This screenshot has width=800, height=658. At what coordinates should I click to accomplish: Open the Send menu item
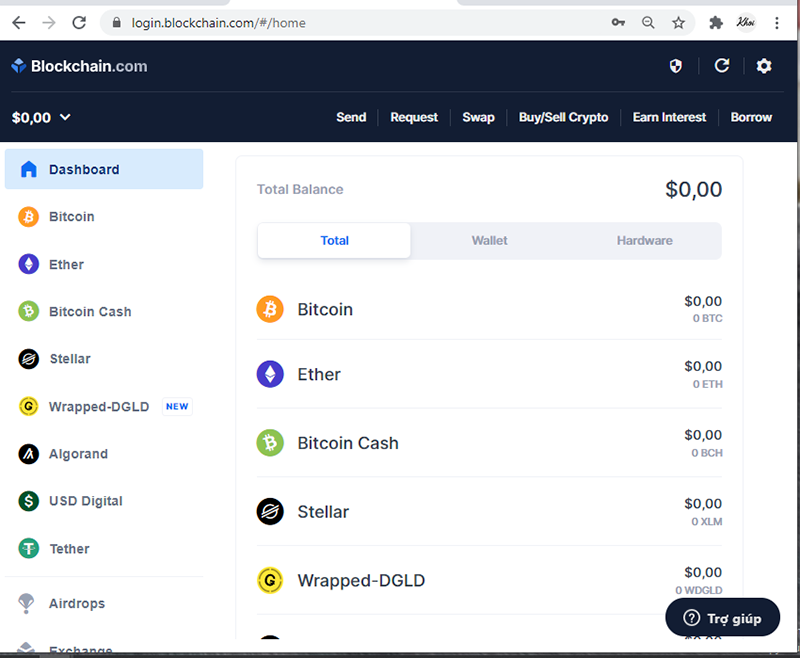coord(351,117)
